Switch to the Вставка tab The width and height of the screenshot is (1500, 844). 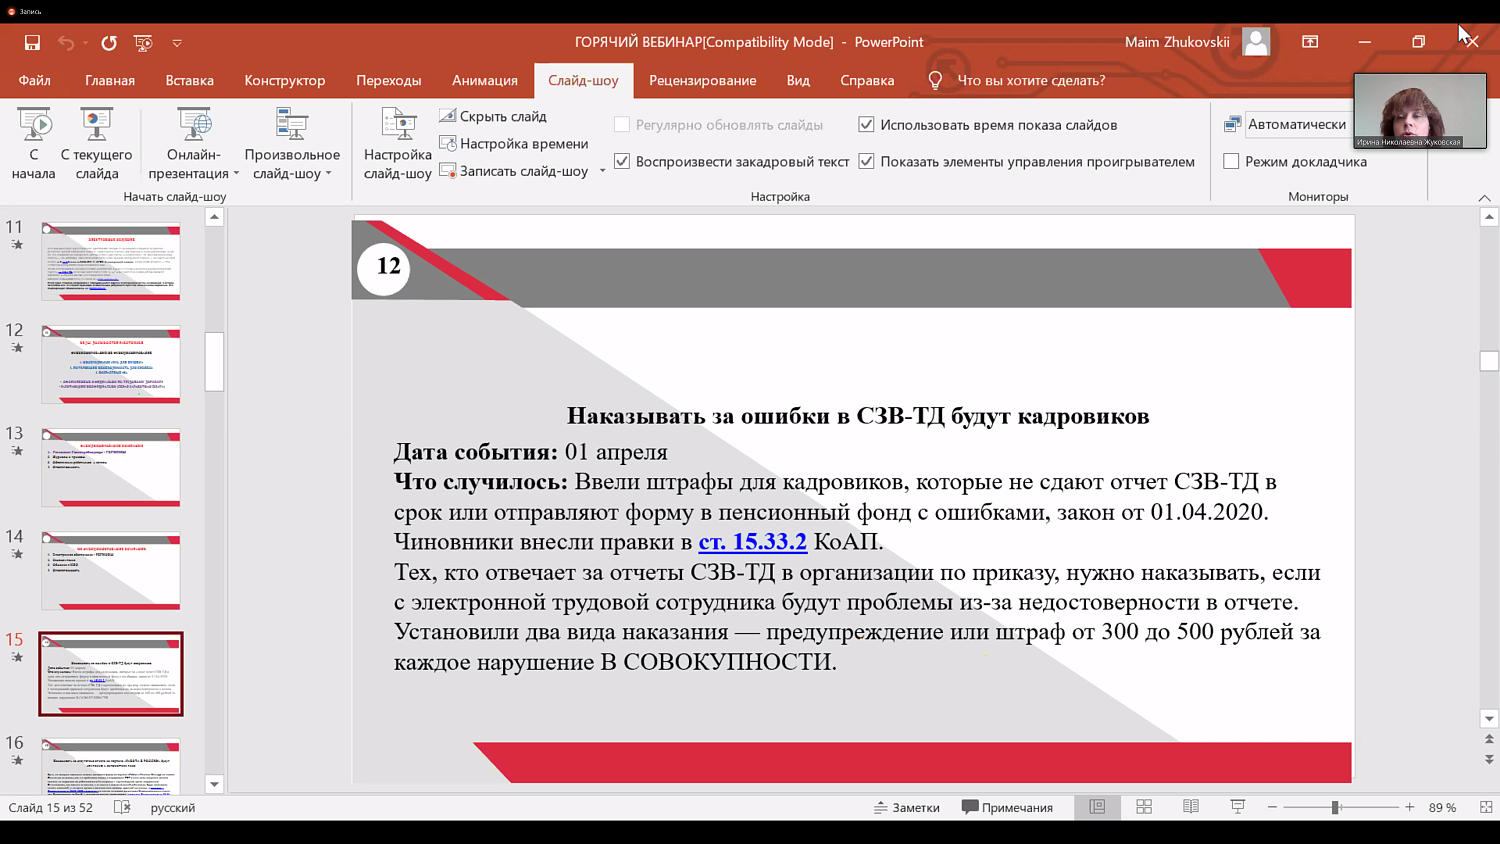tap(190, 80)
